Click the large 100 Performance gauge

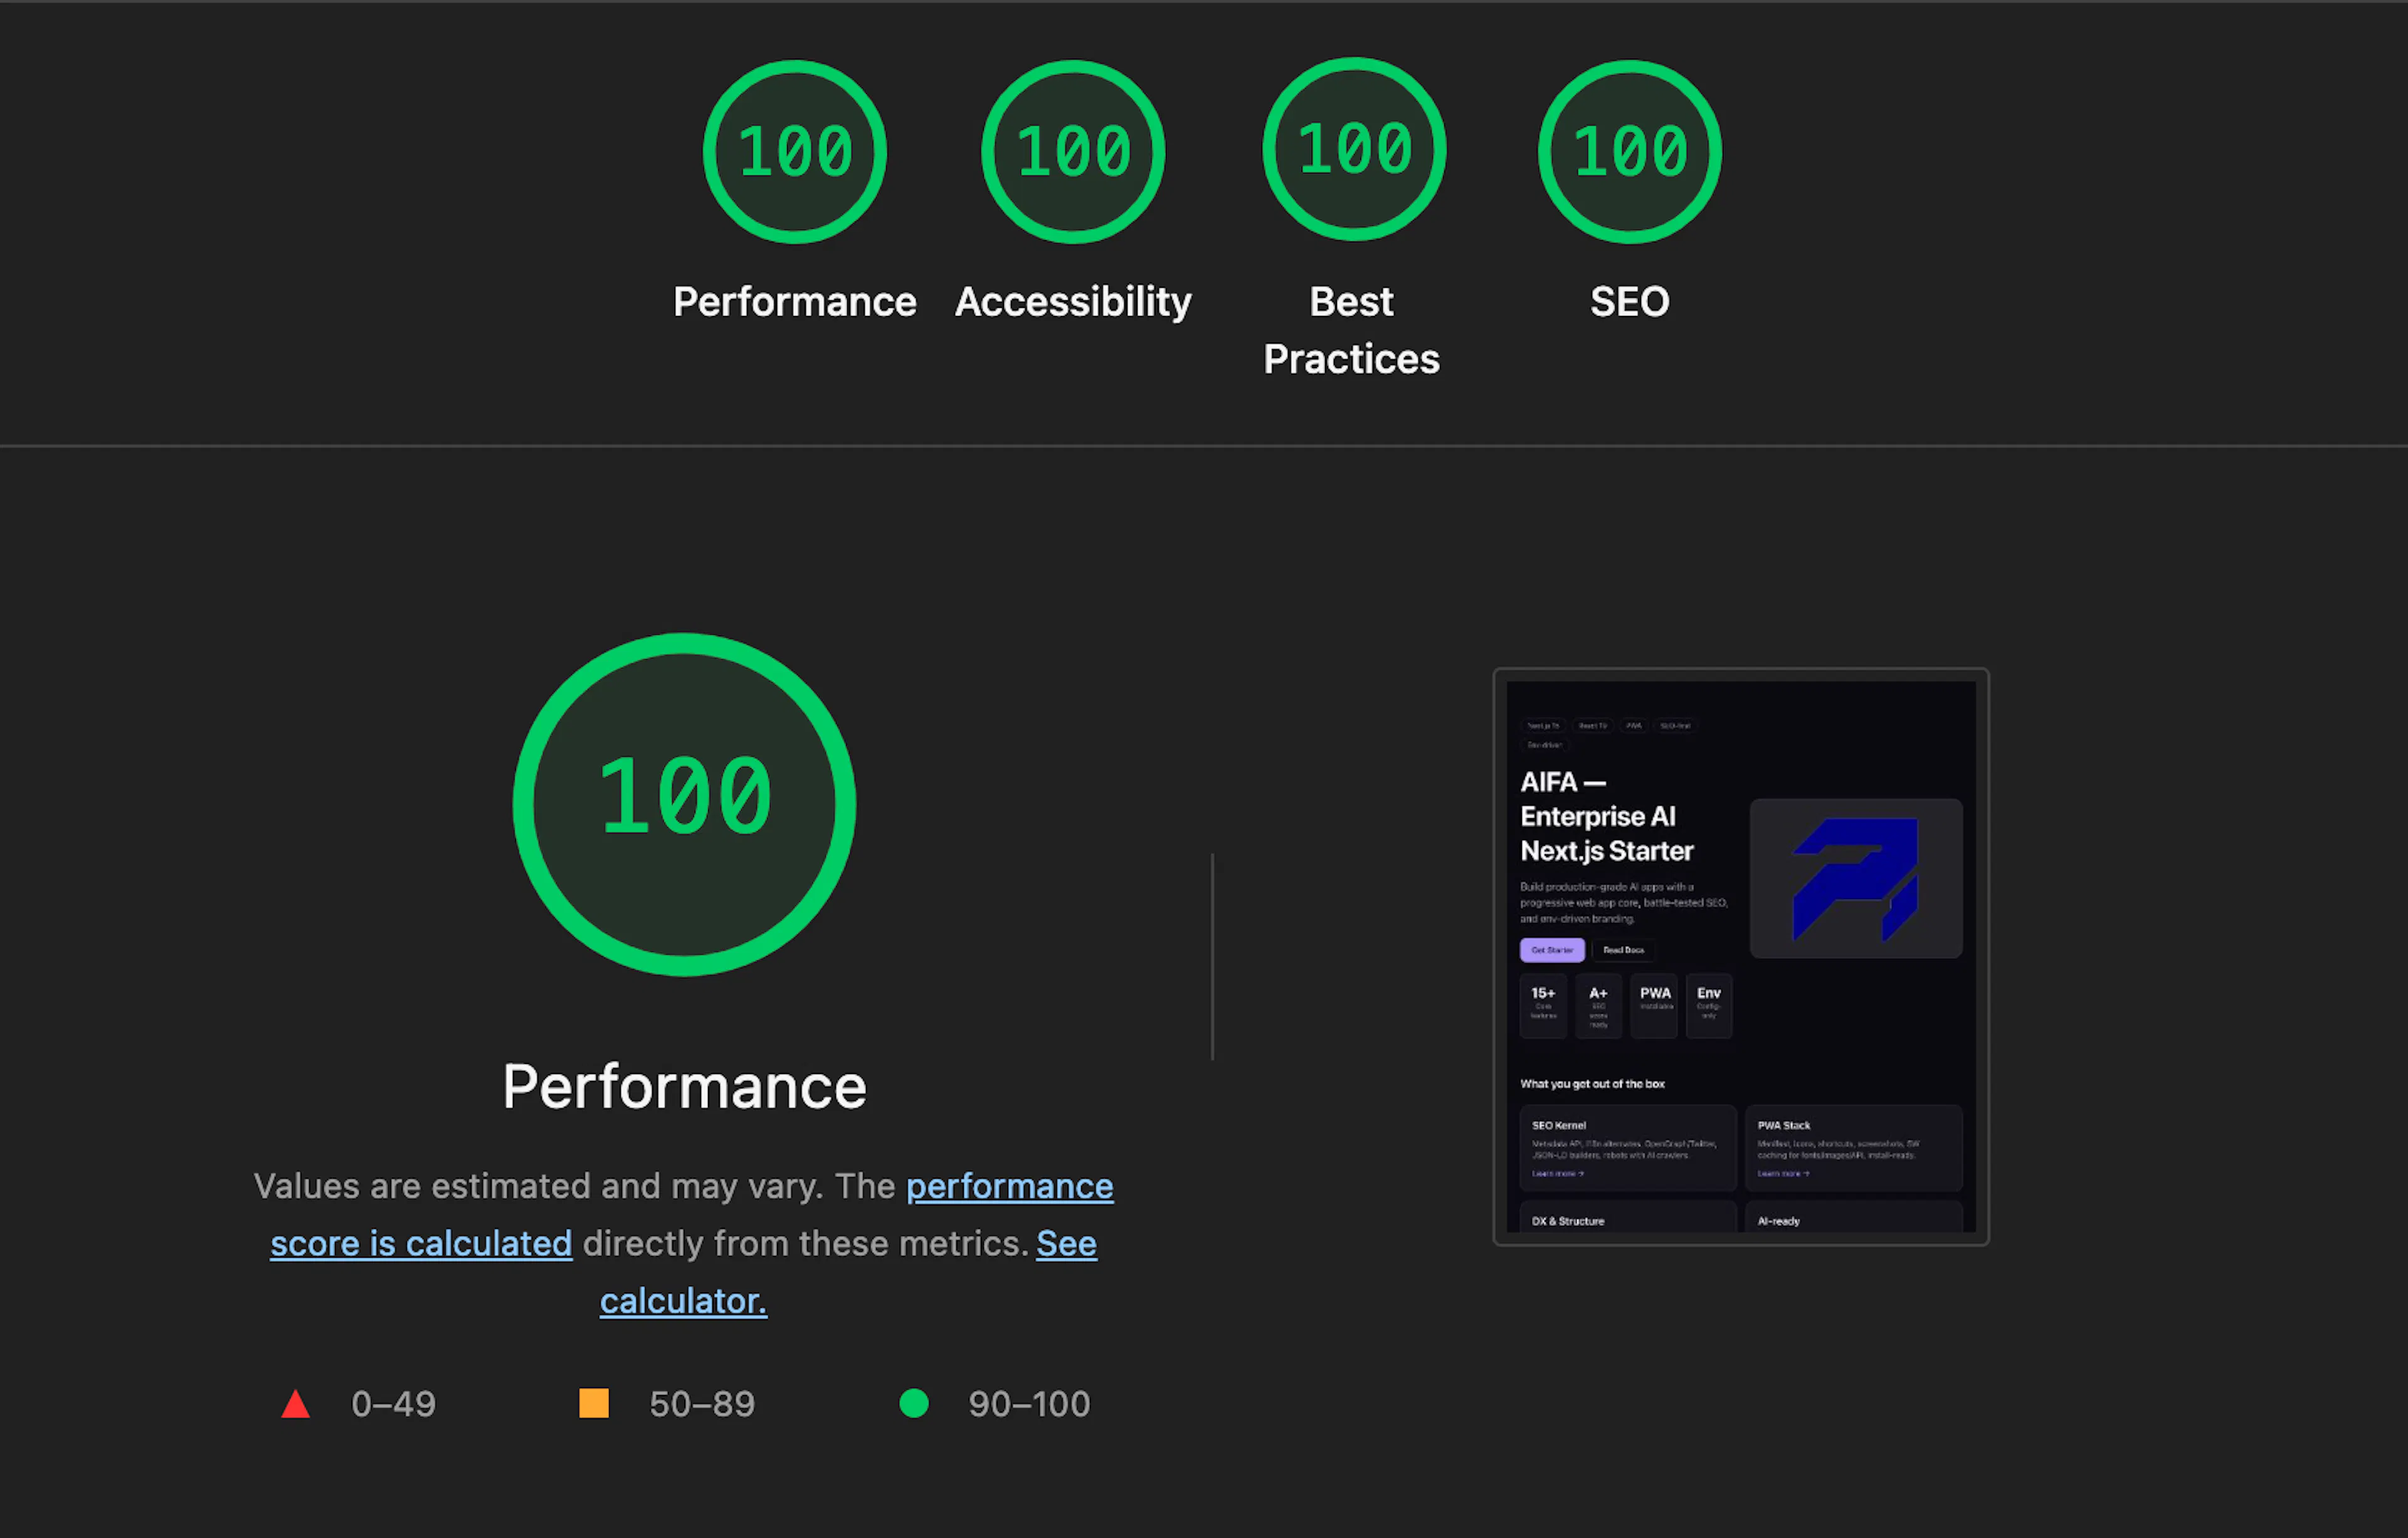[684, 804]
